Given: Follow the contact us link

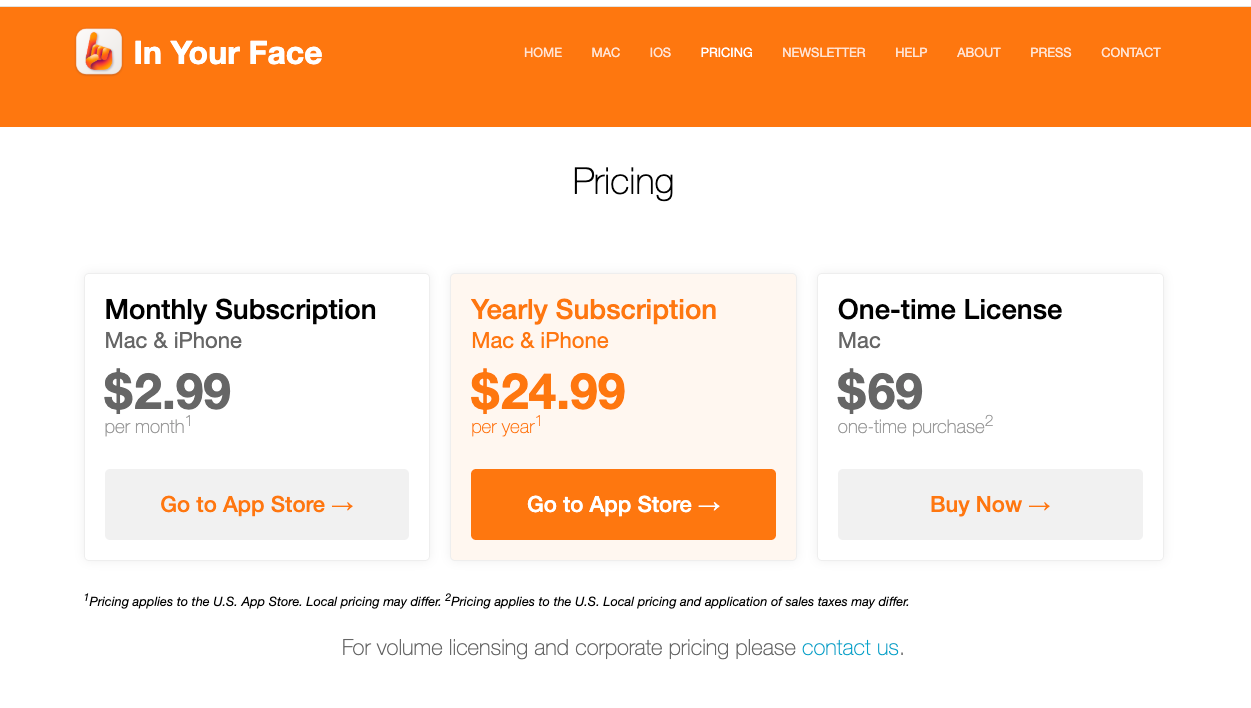Looking at the screenshot, I should [x=850, y=648].
